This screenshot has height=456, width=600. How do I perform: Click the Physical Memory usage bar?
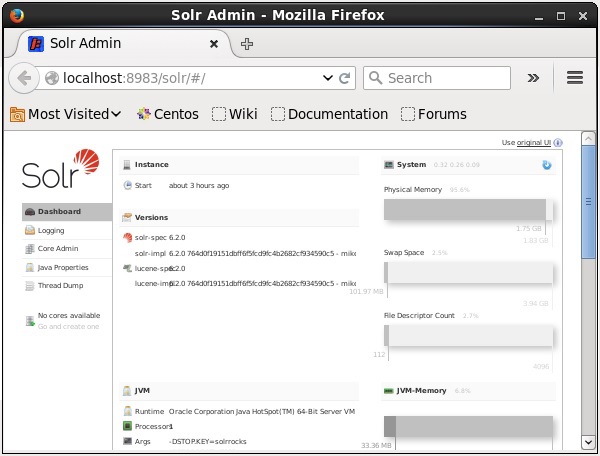point(465,209)
